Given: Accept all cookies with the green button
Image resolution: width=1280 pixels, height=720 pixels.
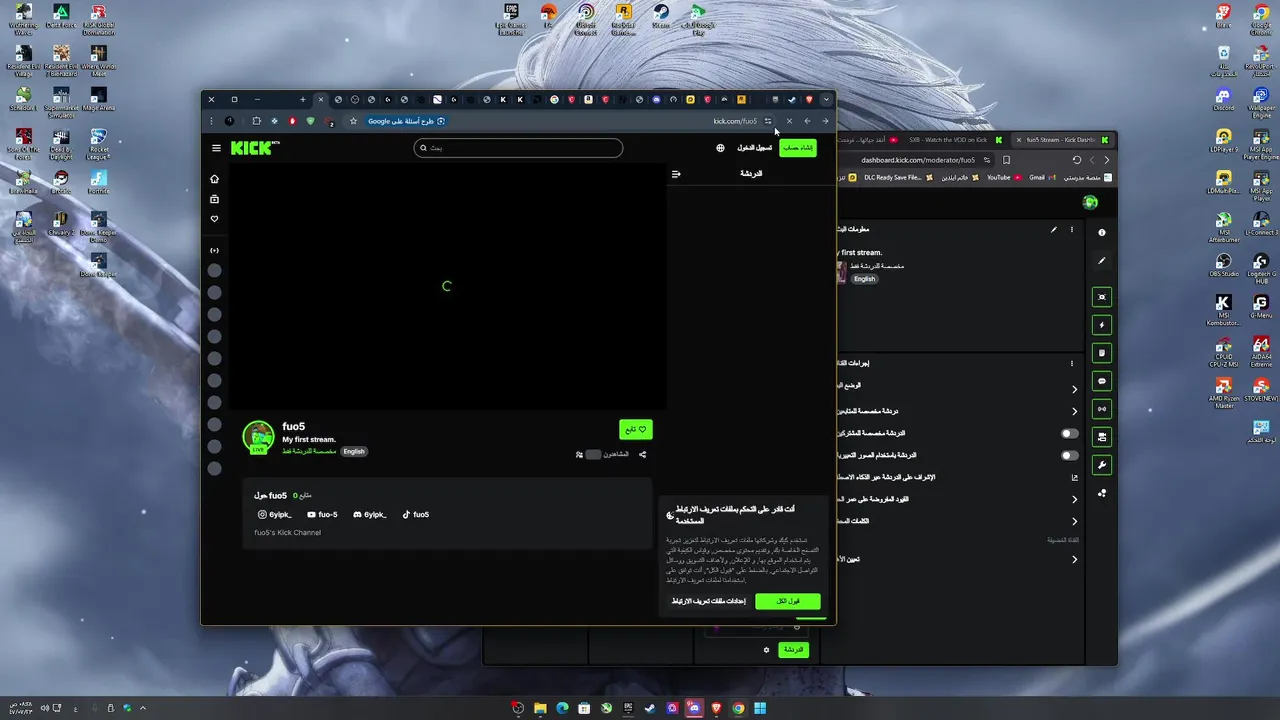Looking at the screenshot, I should tap(788, 601).
